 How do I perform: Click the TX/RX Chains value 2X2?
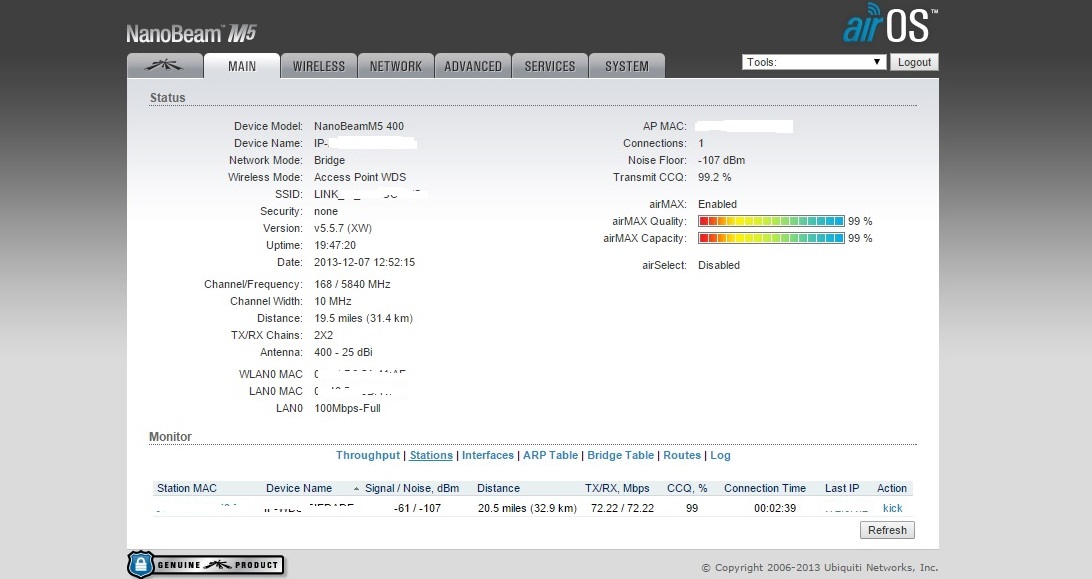(324, 335)
